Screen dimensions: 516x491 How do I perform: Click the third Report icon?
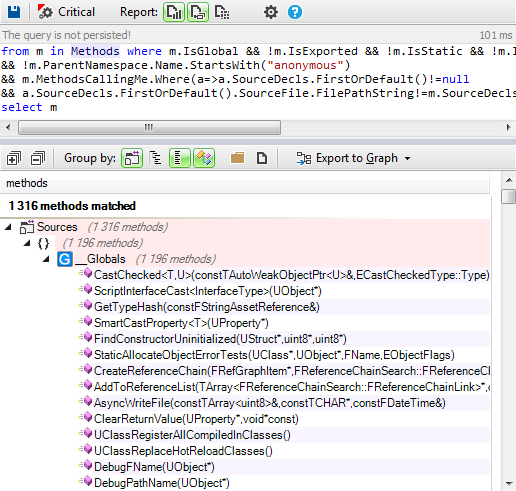pyautogui.click(x=222, y=12)
